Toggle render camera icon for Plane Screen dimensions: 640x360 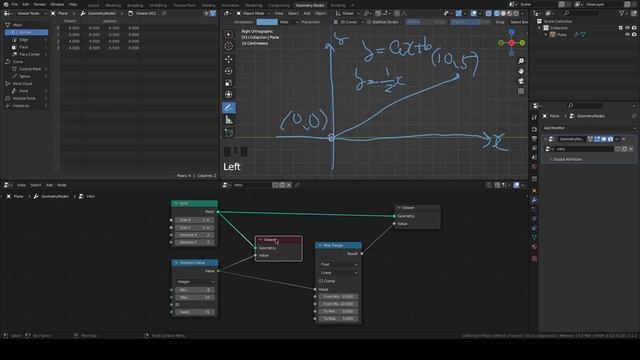point(634,35)
